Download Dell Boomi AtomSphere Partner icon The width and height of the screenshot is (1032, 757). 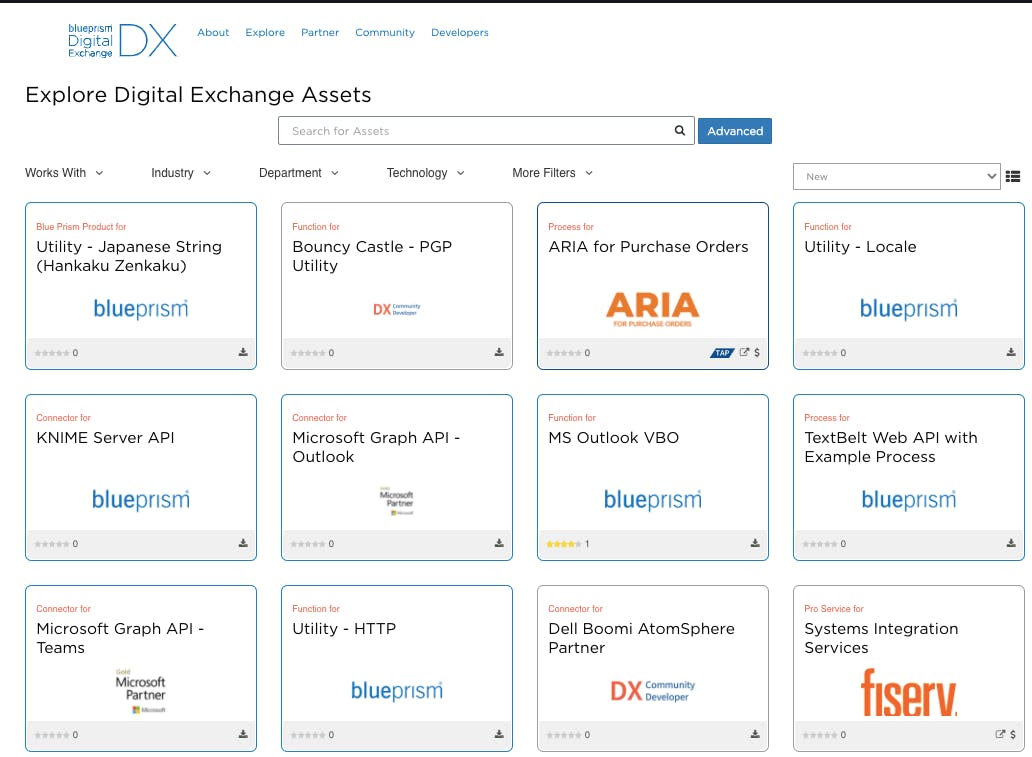coord(755,734)
